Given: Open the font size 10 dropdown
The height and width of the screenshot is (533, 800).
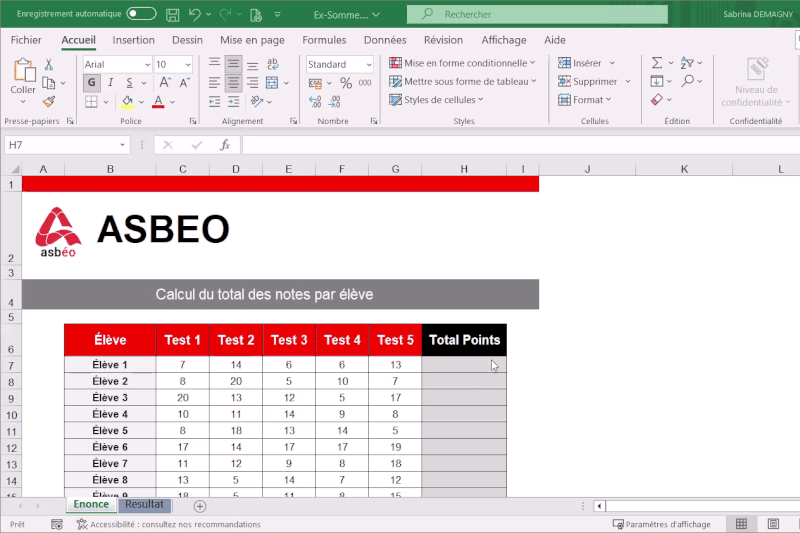Looking at the screenshot, I should pyautogui.click(x=188, y=65).
